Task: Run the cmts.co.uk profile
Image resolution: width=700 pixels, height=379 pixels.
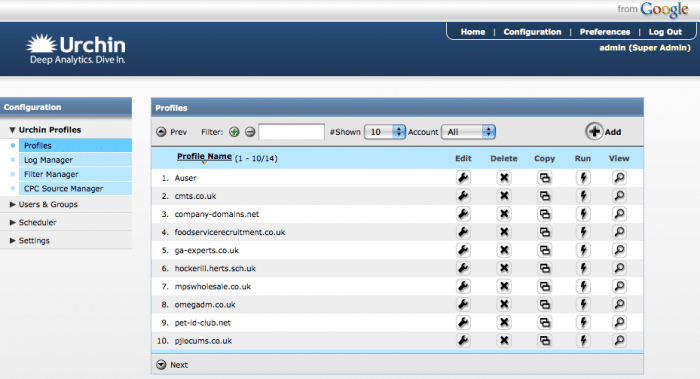Action: click(x=583, y=196)
